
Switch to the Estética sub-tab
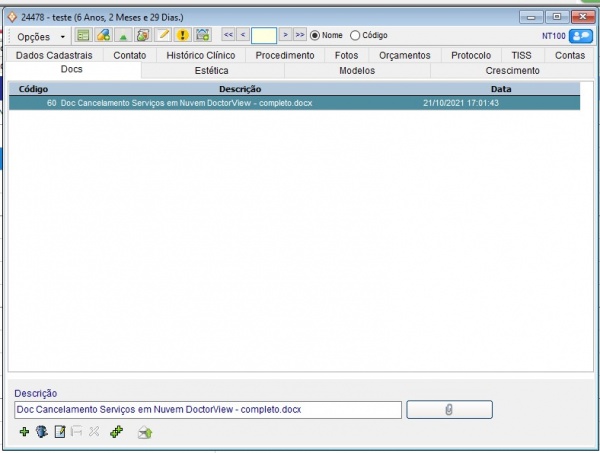211,71
